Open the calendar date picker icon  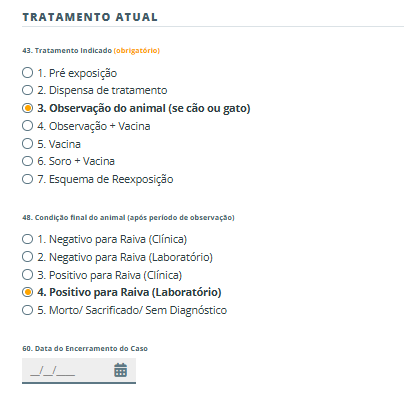[x=120, y=370]
